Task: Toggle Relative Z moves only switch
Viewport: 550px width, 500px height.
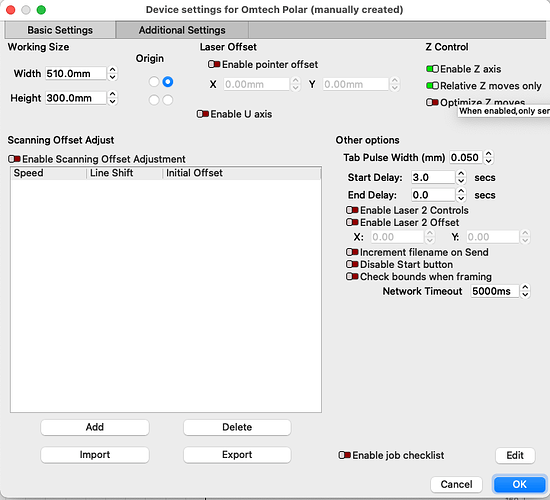Action: click(x=432, y=86)
